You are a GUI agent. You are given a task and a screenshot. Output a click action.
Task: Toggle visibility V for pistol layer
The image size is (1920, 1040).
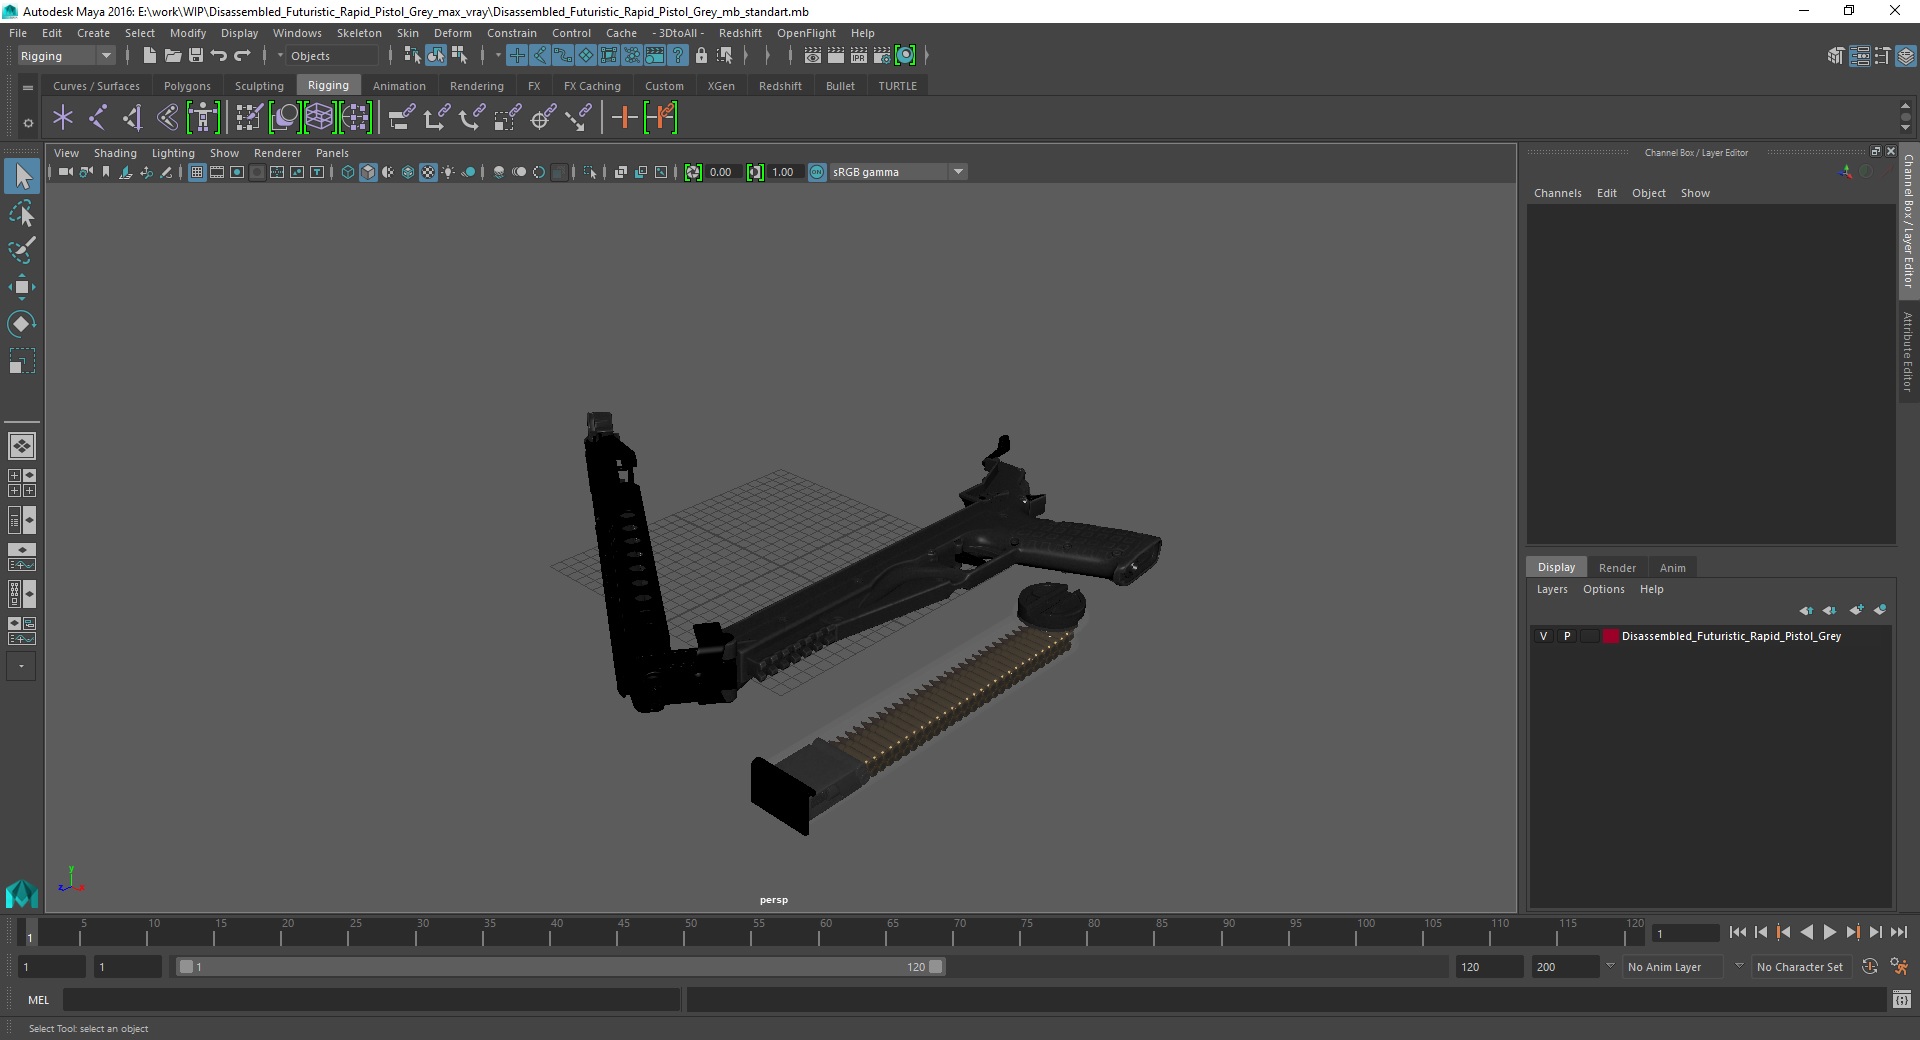(1543, 636)
